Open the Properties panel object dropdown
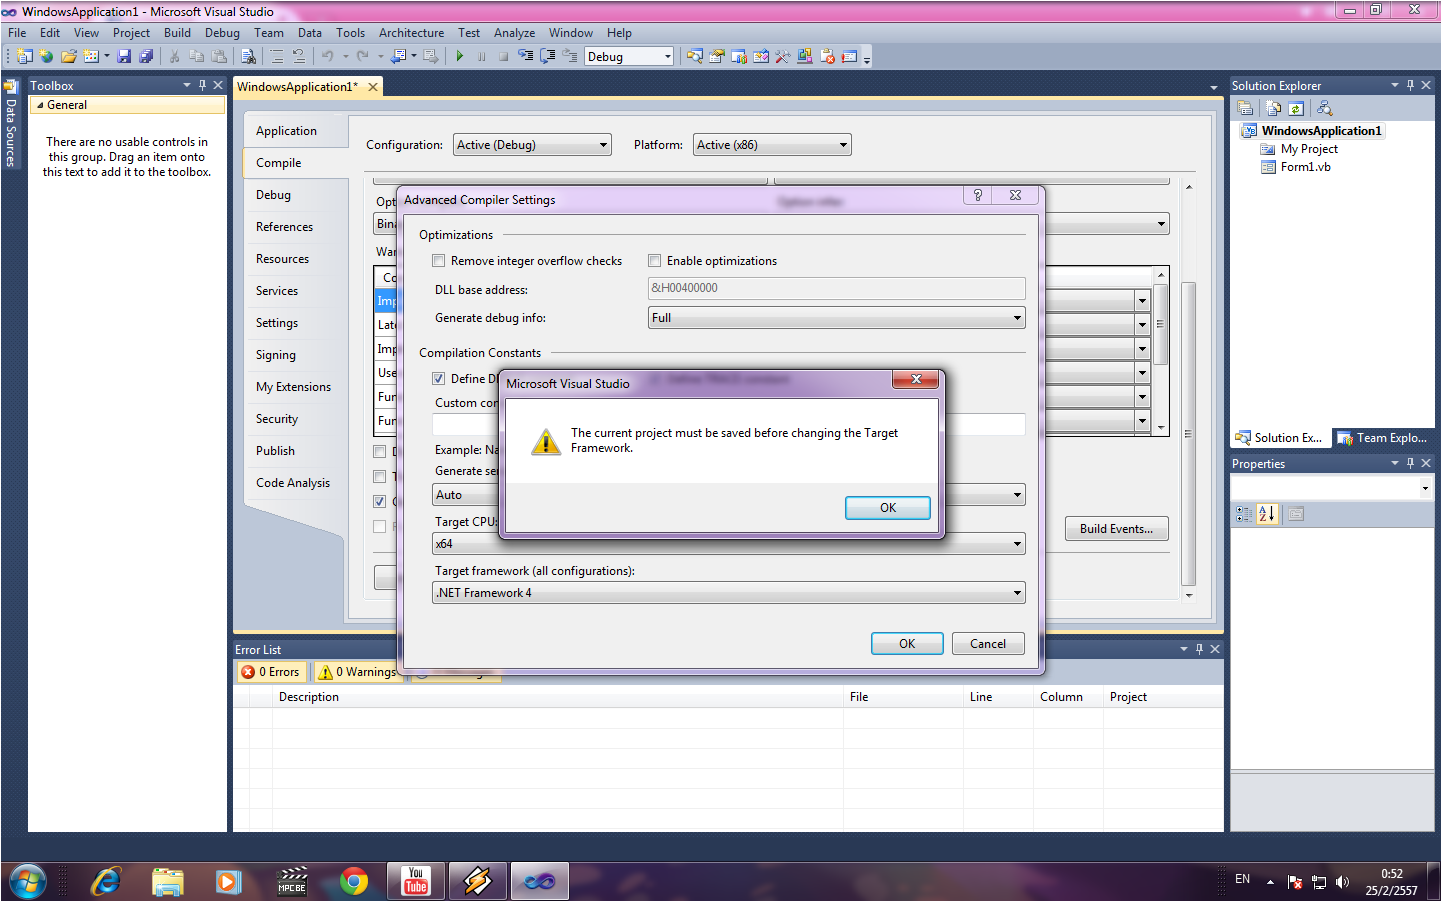The width and height of the screenshot is (1442, 902). 1425,488
